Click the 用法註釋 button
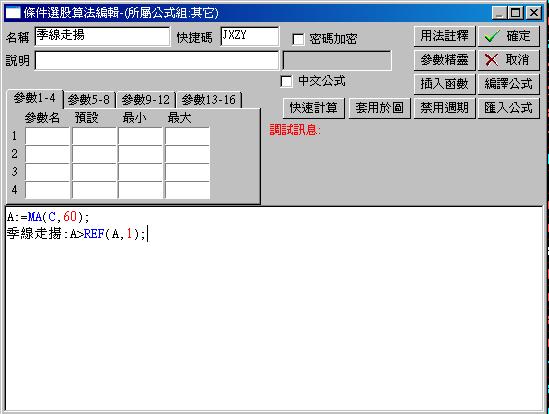 point(444,36)
